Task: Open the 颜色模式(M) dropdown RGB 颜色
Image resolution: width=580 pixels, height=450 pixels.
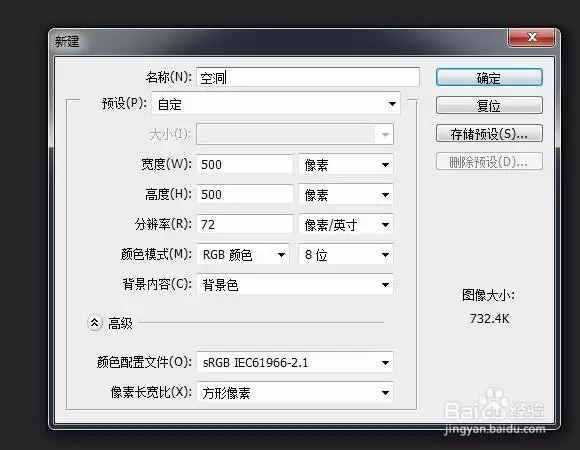Action: pos(243,254)
